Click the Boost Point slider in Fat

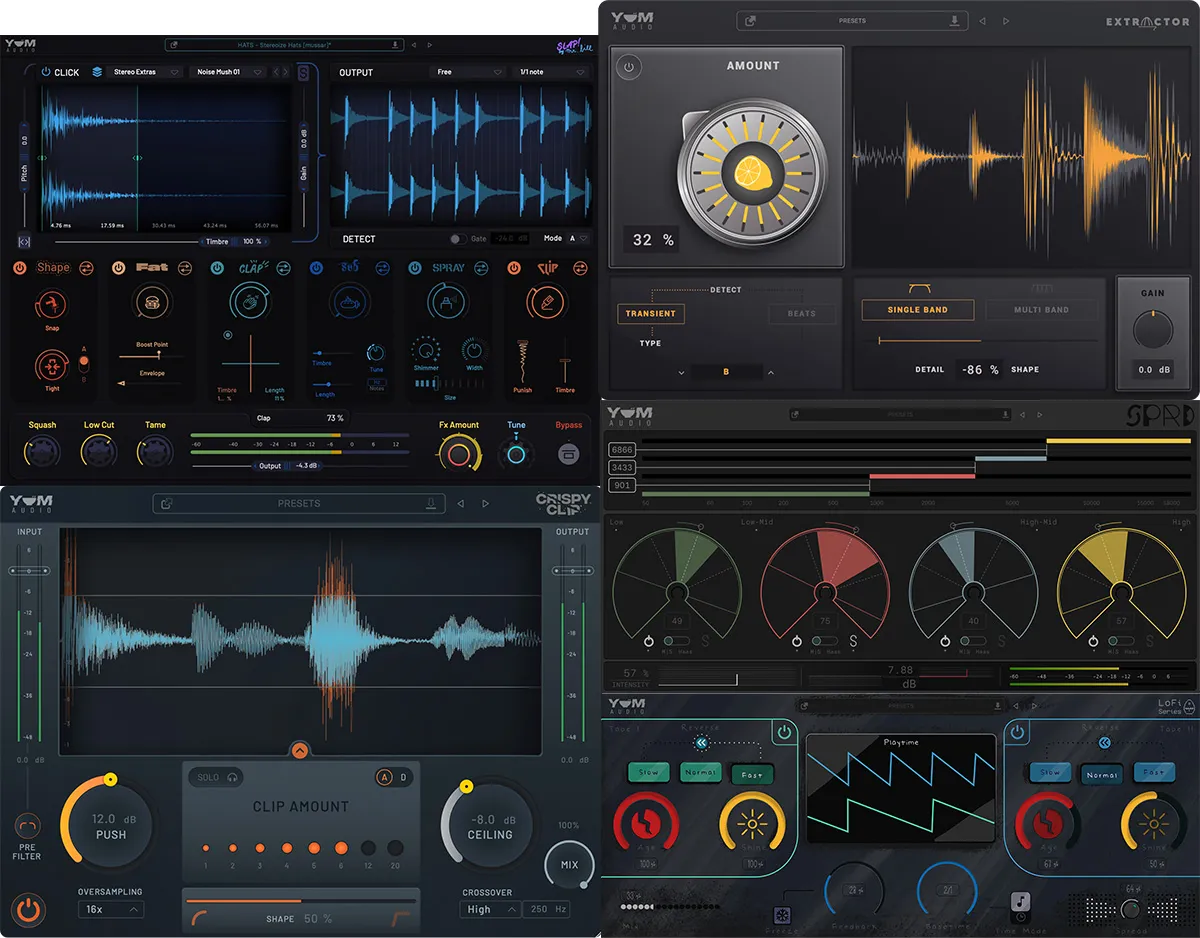[x=152, y=355]
